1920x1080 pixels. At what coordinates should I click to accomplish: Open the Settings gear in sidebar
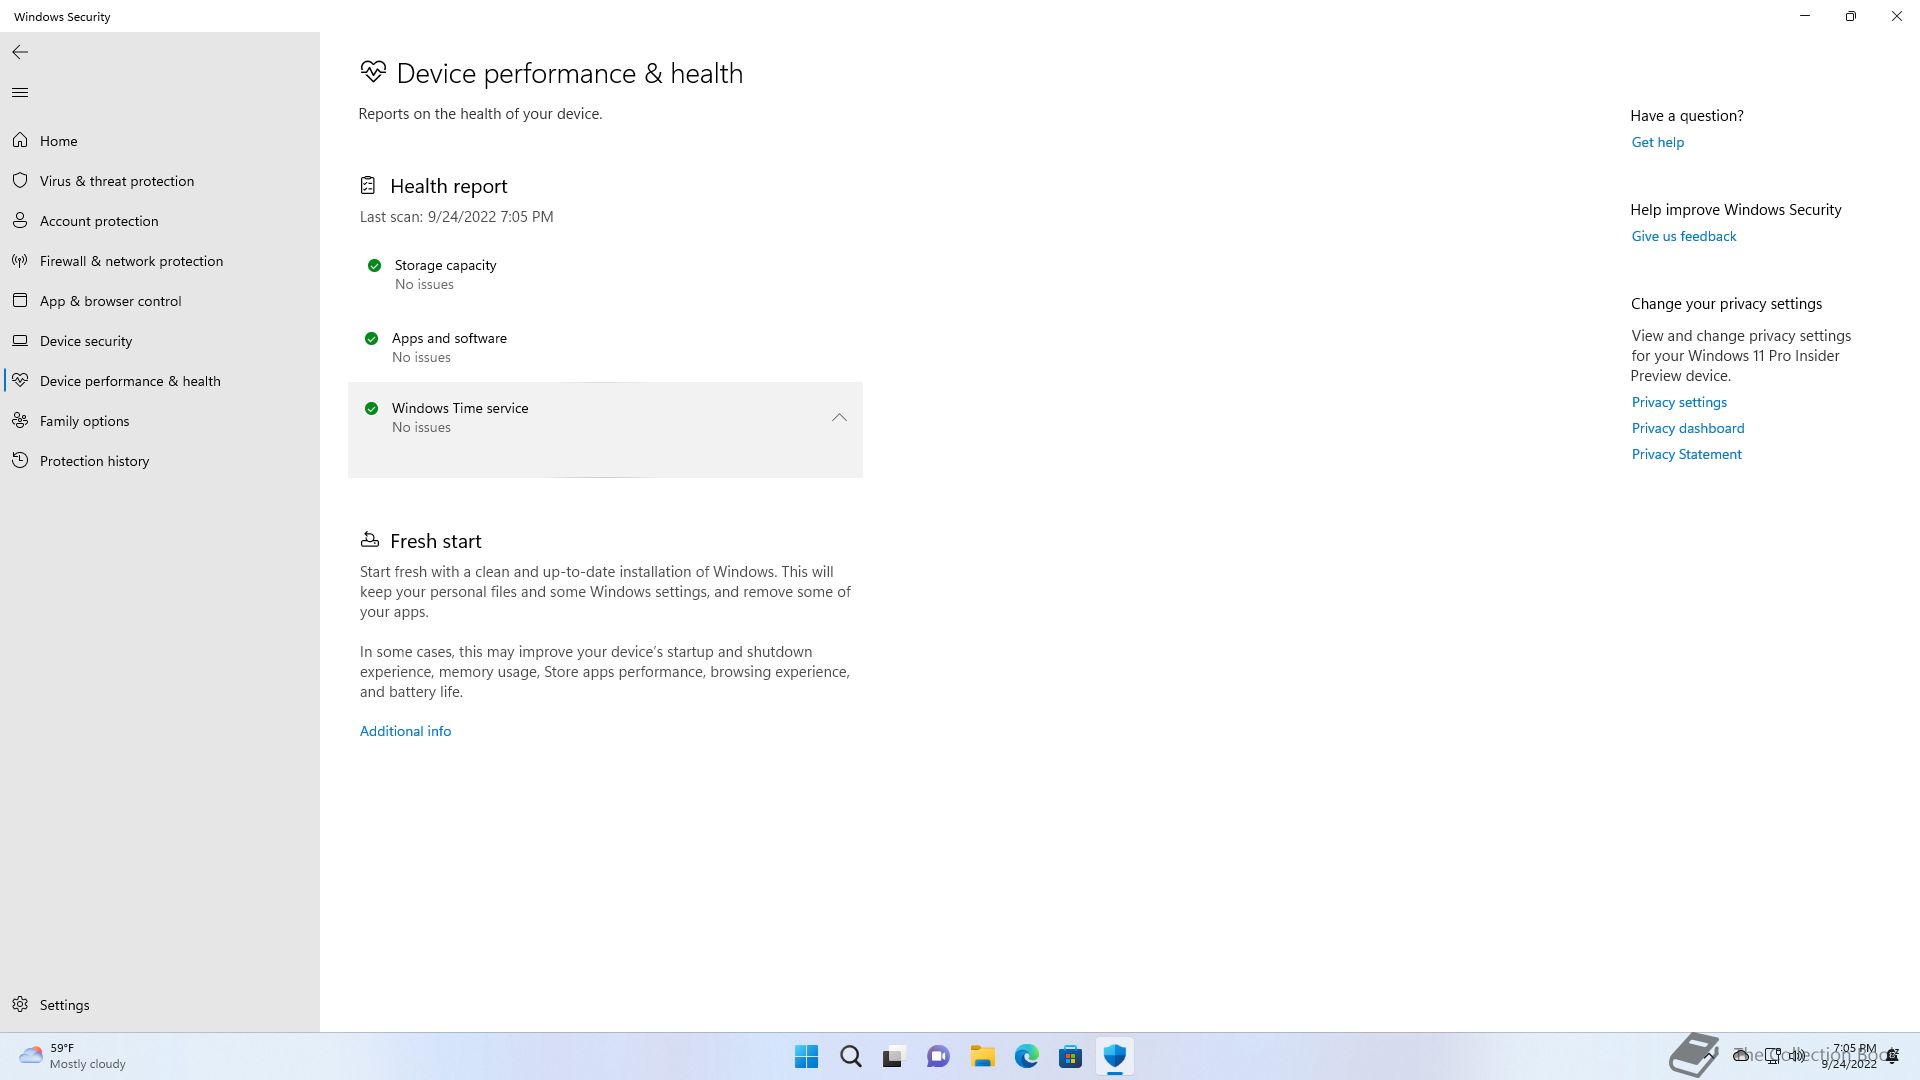pos(20,1005)
